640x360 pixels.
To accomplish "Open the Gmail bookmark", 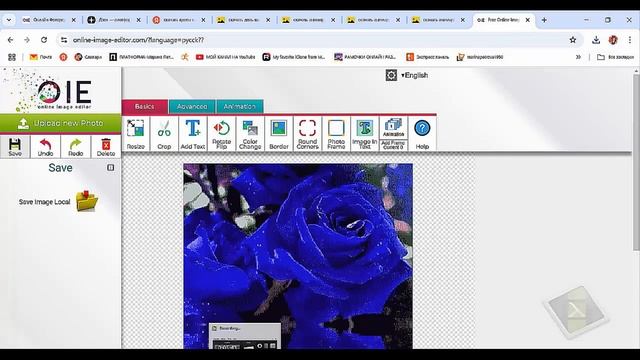I will [x=41, y=57].
